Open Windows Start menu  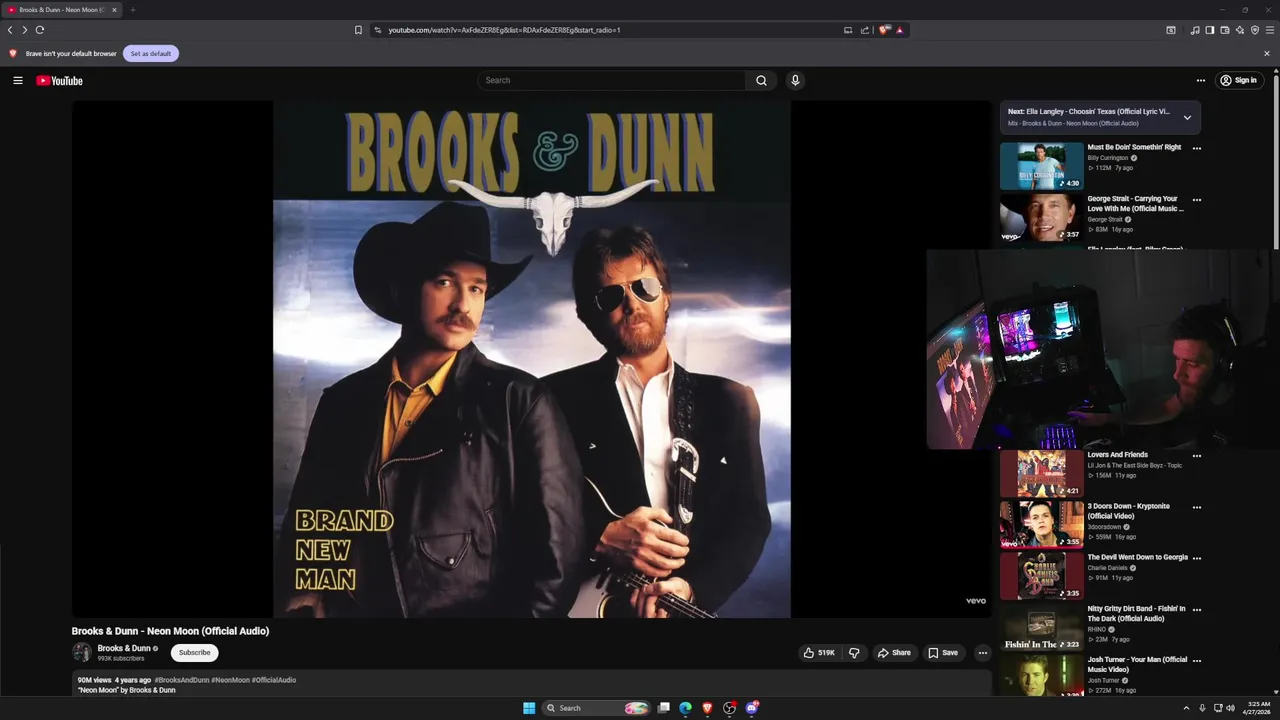(x=529, y=708)
